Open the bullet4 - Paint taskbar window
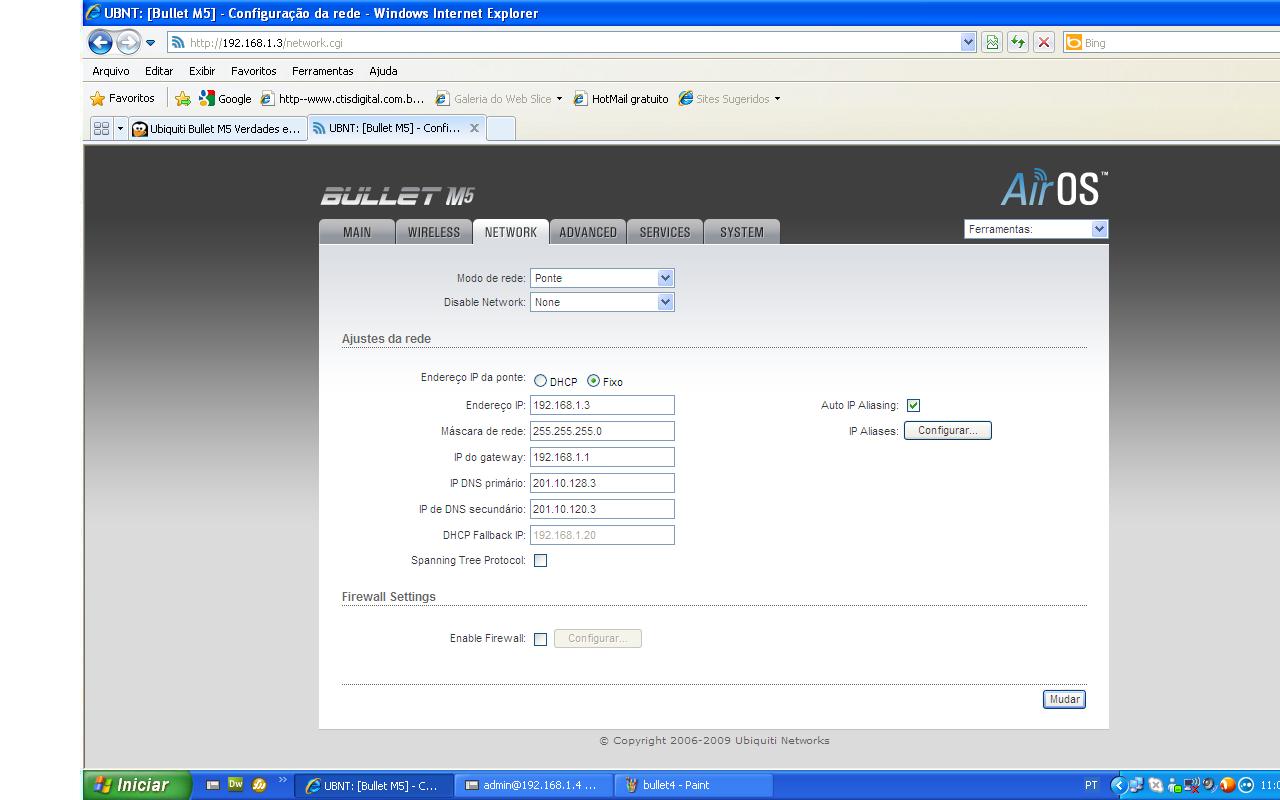 pos(693,785)
